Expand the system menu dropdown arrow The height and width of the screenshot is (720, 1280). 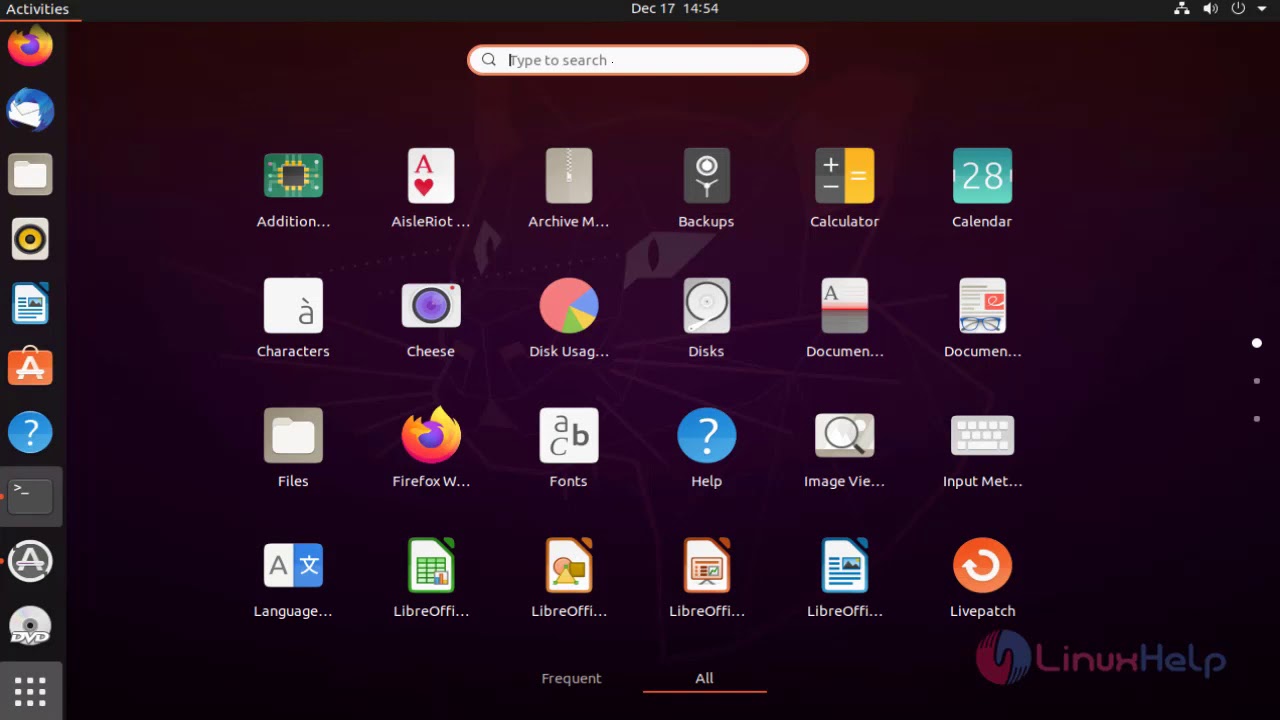(x=1262, y=8)
